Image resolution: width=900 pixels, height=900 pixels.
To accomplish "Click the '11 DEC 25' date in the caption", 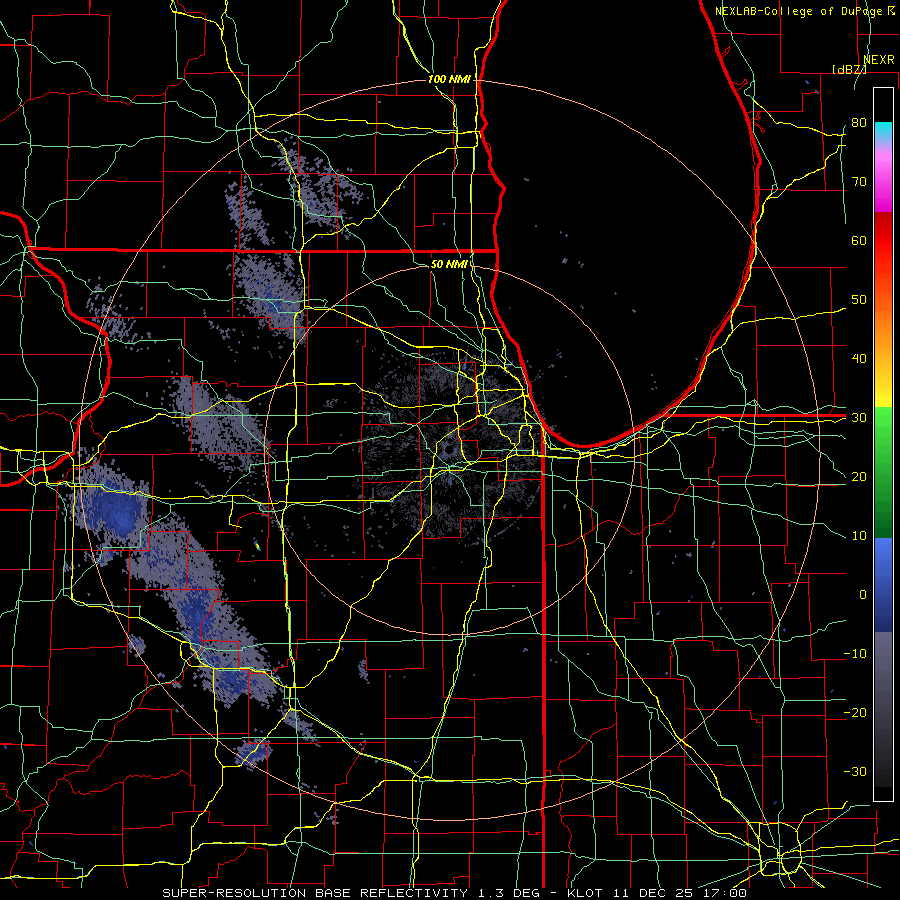I will tap(653, 893).
